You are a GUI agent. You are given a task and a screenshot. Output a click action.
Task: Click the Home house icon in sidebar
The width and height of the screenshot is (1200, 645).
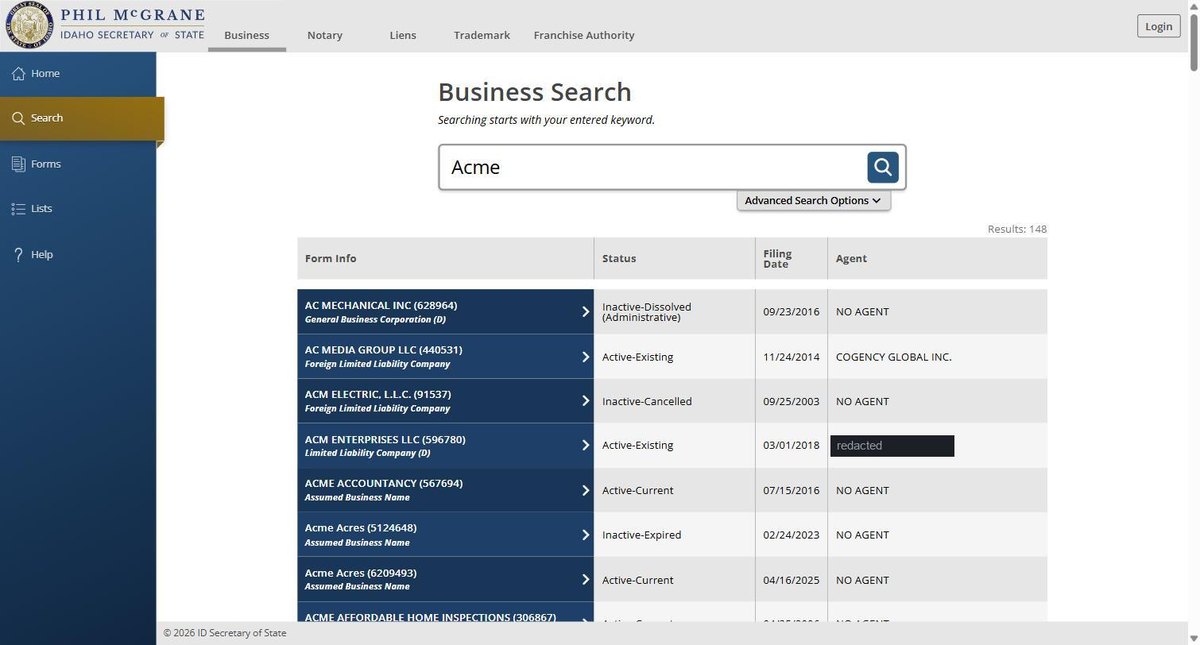pos(18,74)
